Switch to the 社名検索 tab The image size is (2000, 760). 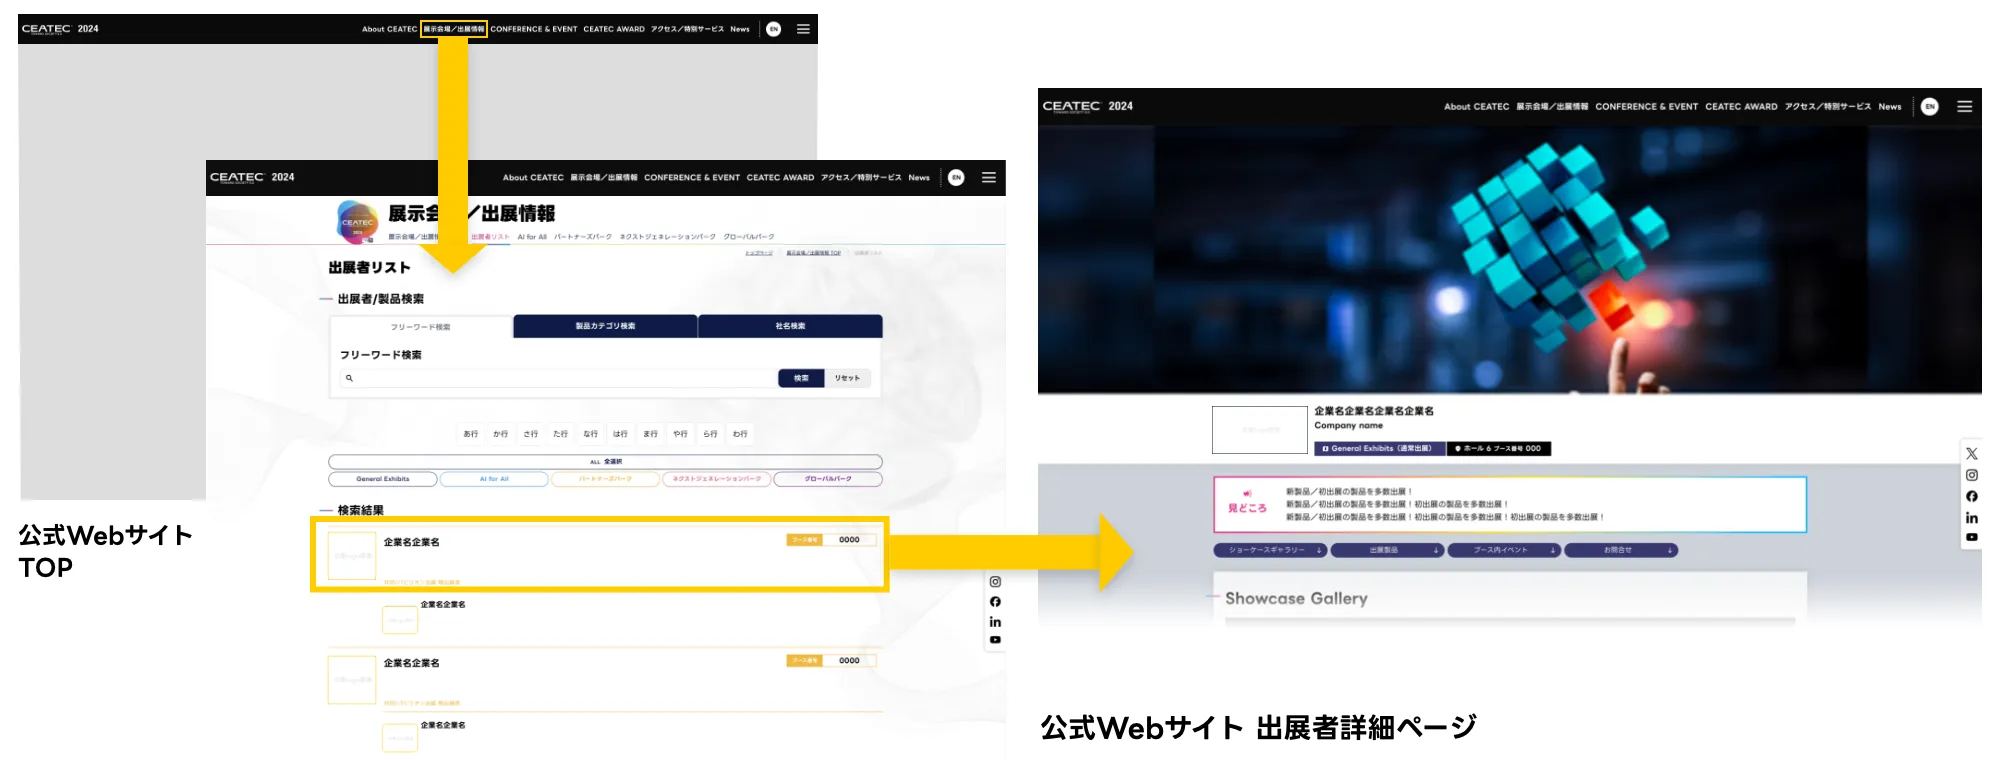click(790, 326)
